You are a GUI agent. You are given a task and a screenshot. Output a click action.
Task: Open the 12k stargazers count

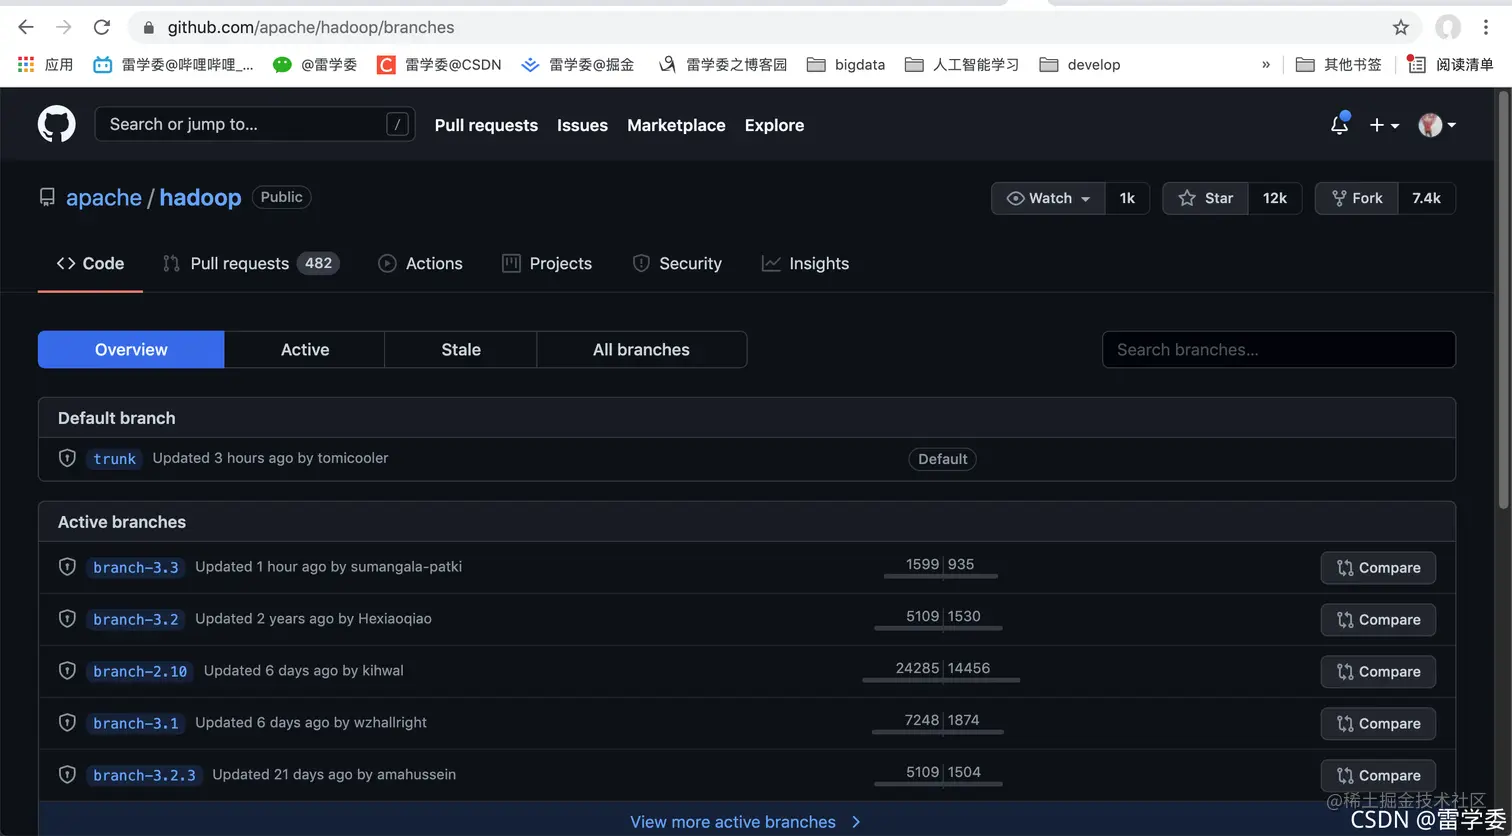click(x=1275, y=198)
